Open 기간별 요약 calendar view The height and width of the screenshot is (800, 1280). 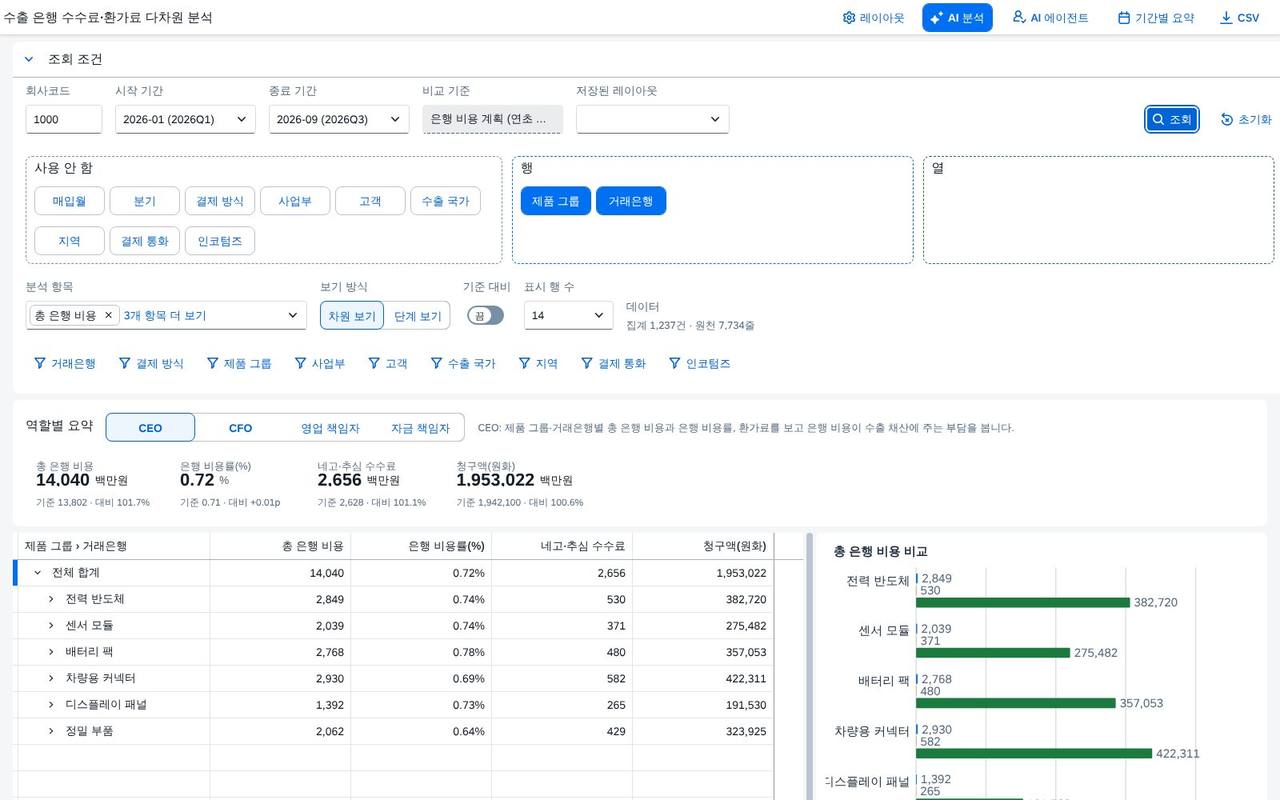[1155, 18]
